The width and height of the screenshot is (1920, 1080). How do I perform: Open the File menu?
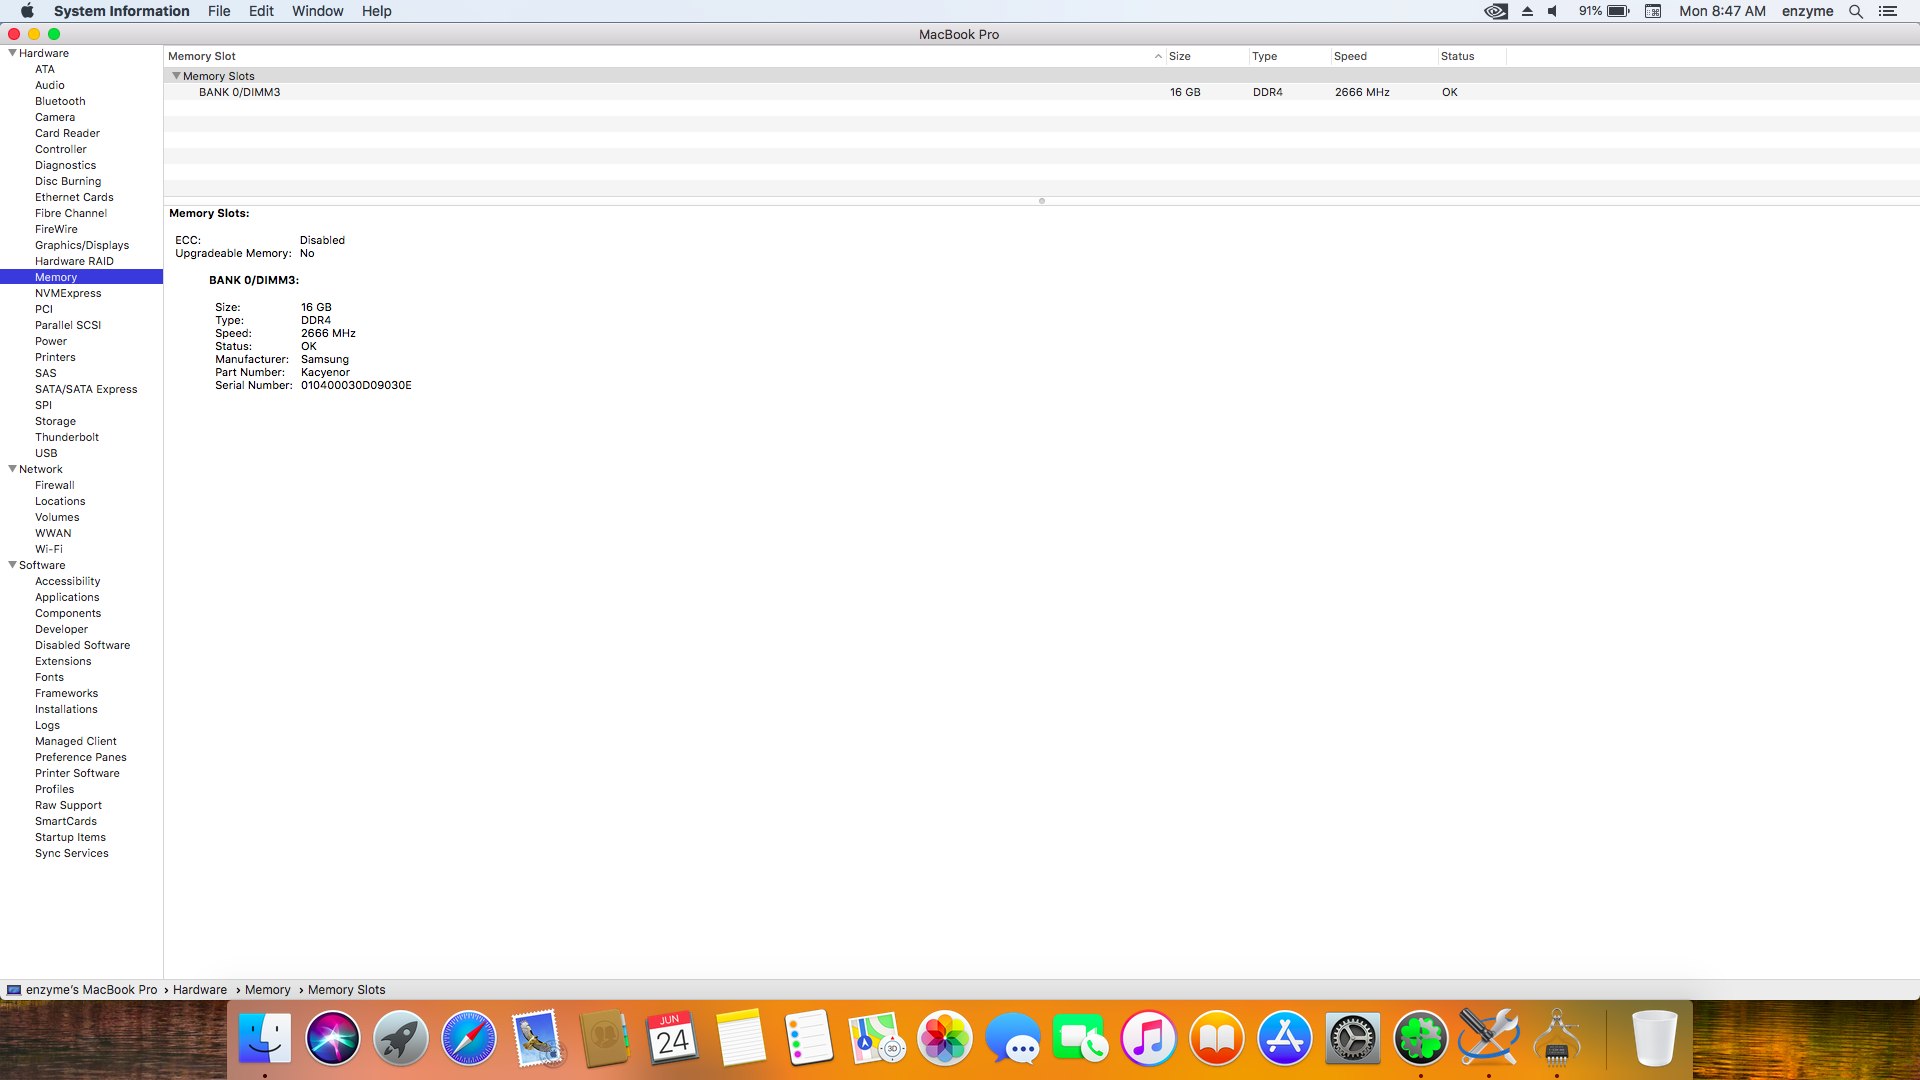(219, 11)
